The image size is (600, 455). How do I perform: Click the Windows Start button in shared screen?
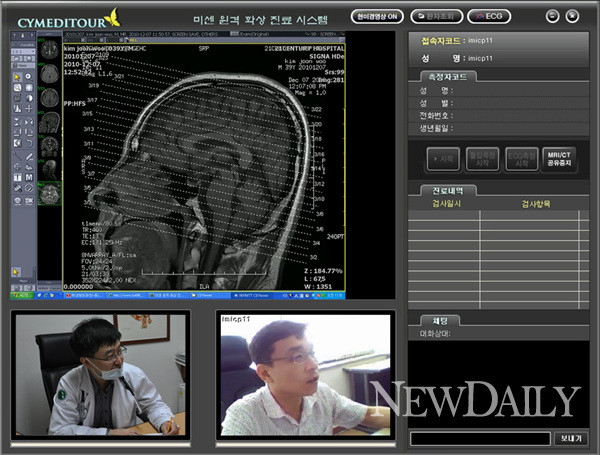(x=22, y=295)
